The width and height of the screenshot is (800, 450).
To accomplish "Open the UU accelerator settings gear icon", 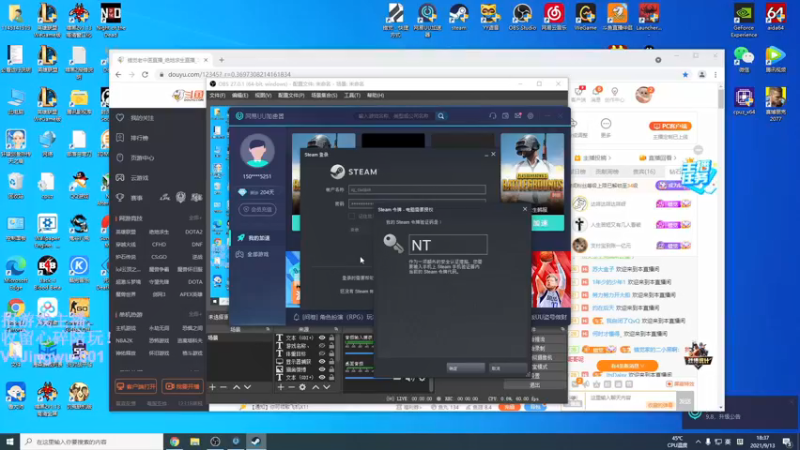I will tap(531, 116).
